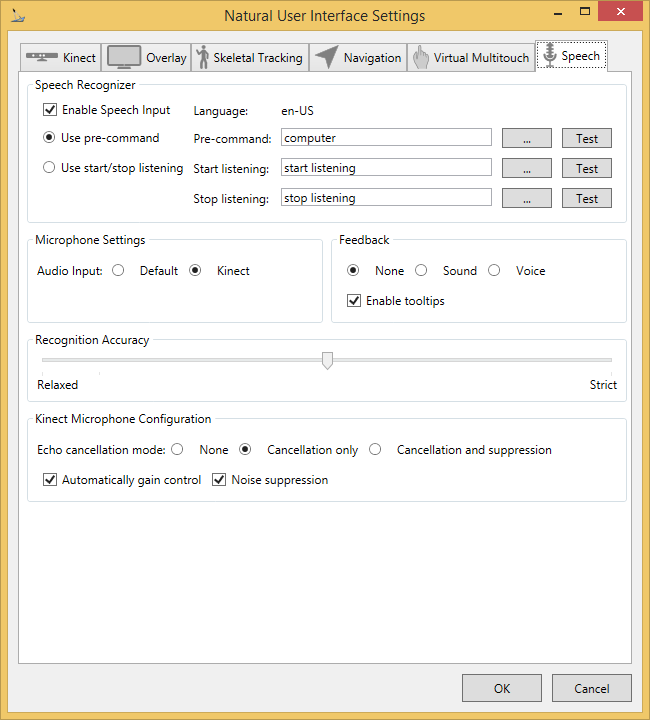Click the Kinect sensor tab icon
This screenshot has height=720, width=650.
point(42,57)
